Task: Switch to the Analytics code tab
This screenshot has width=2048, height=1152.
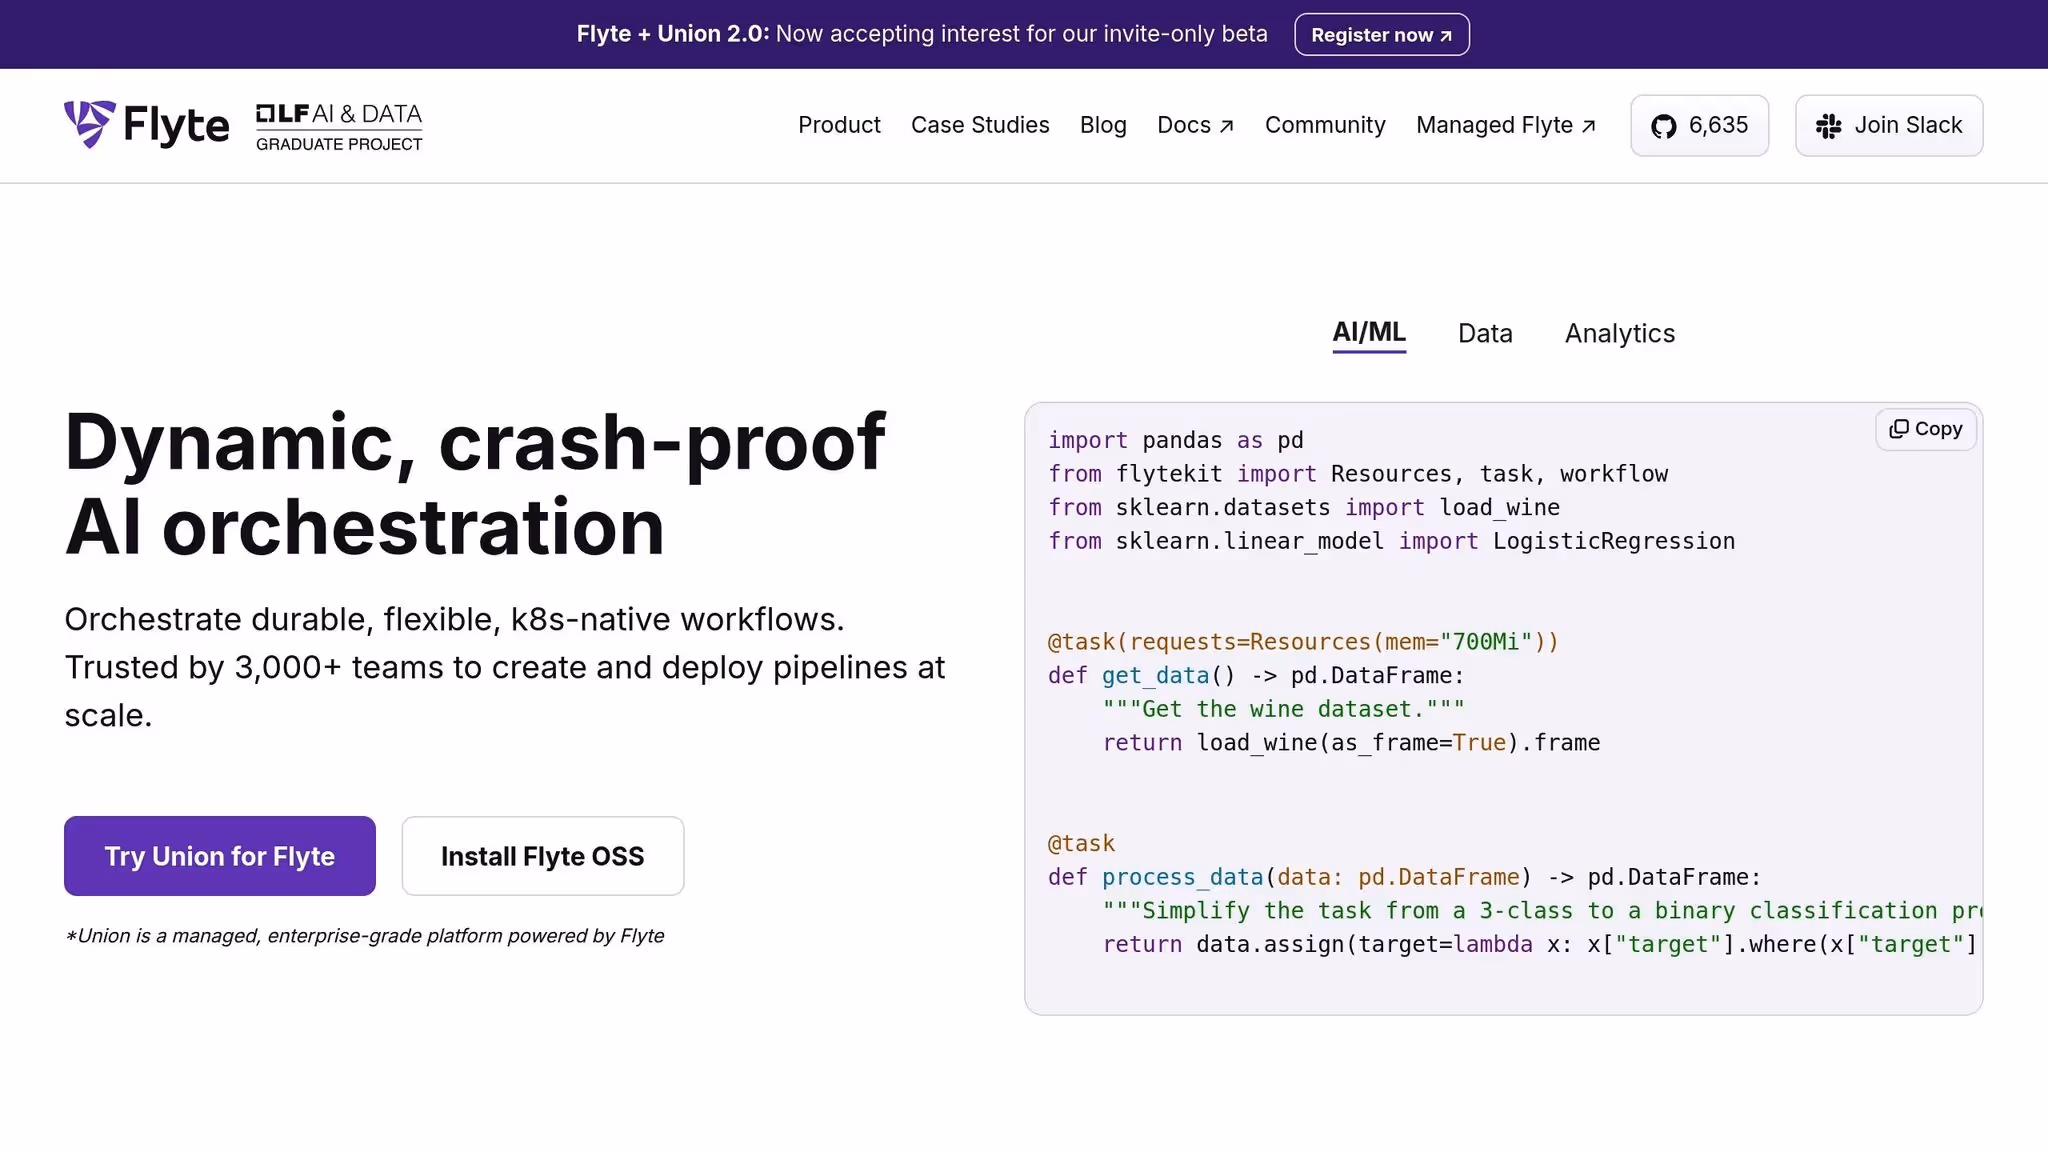Action: 1619,333
